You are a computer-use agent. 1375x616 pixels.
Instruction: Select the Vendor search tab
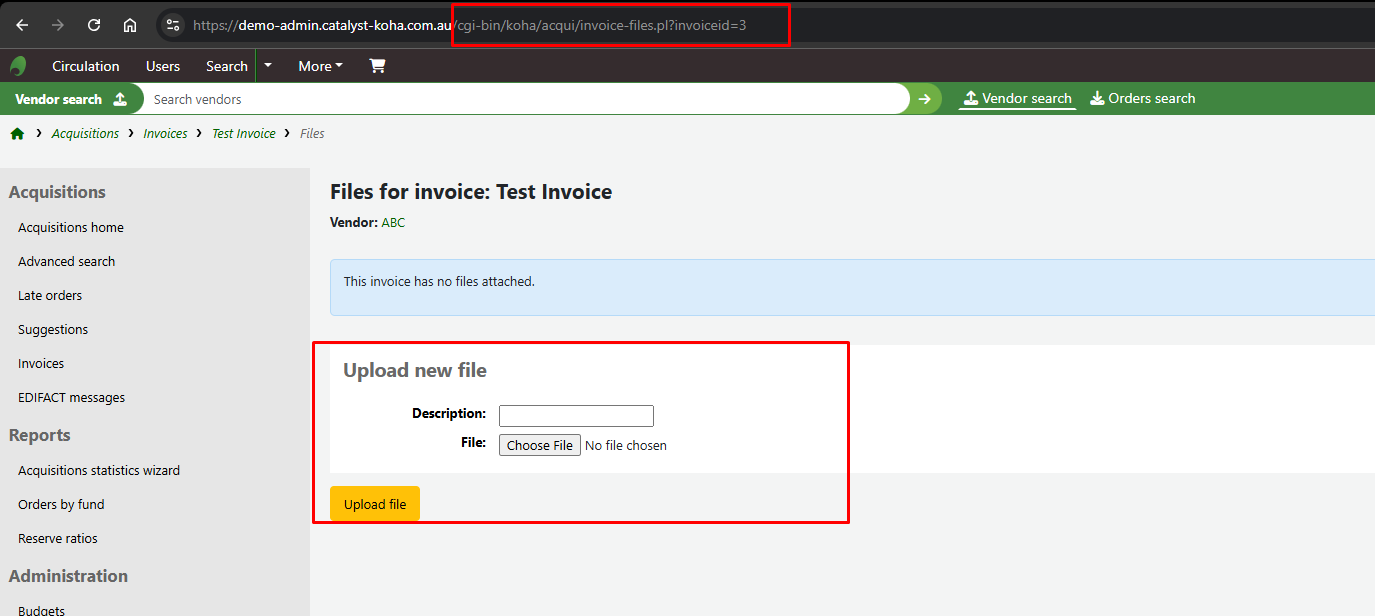pyautogui.click(x=1017, y=98)
